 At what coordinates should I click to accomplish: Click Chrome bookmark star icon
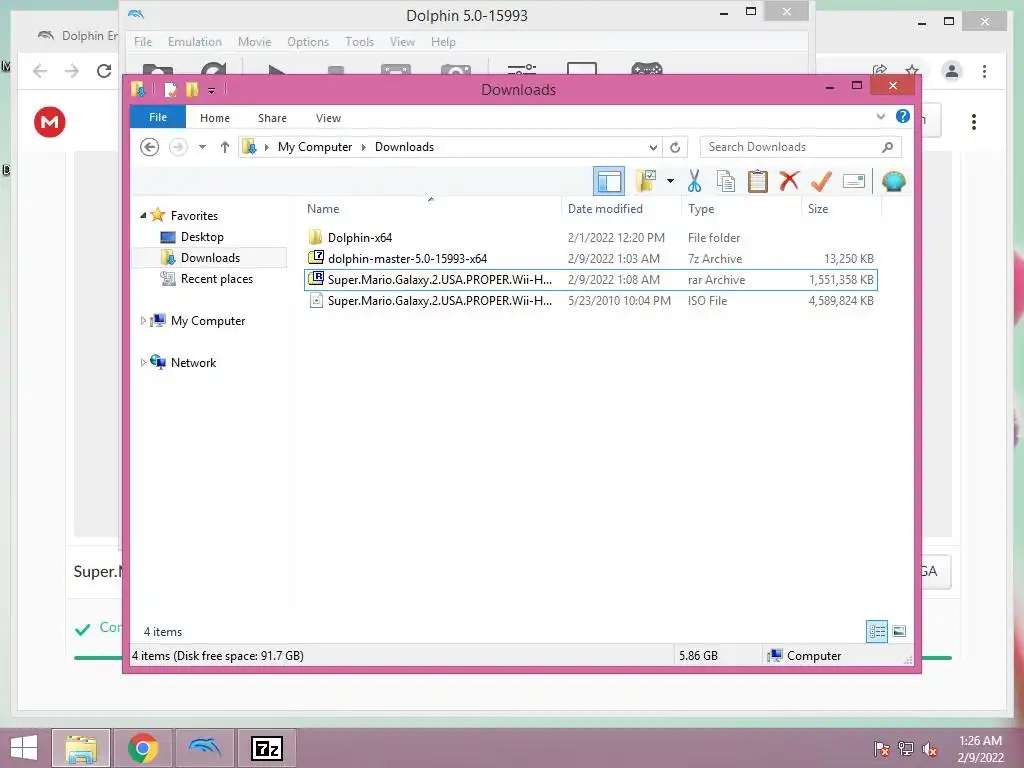(912, 71)
